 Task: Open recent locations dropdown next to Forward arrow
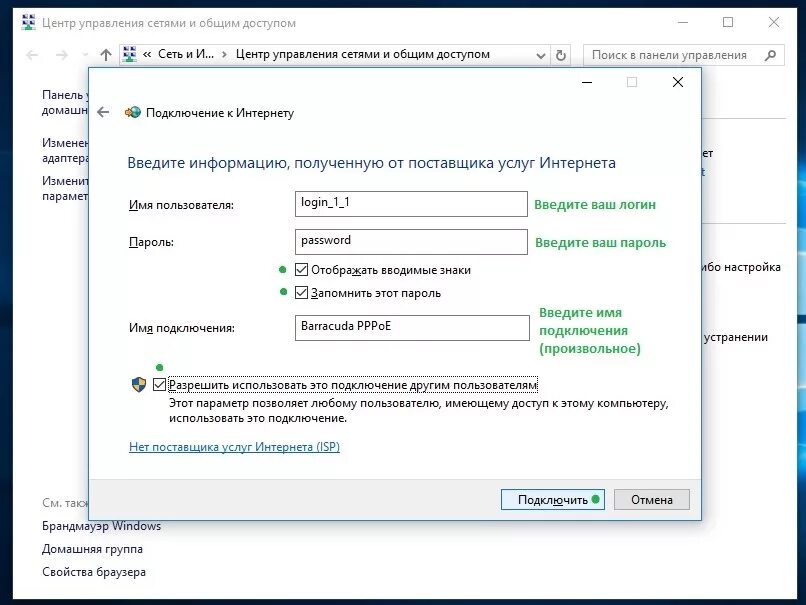[x=85, y=54]
